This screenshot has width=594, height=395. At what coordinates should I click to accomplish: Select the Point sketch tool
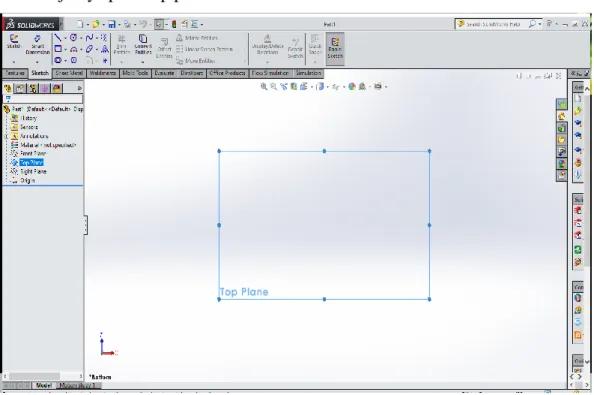[x=105, y=61]
